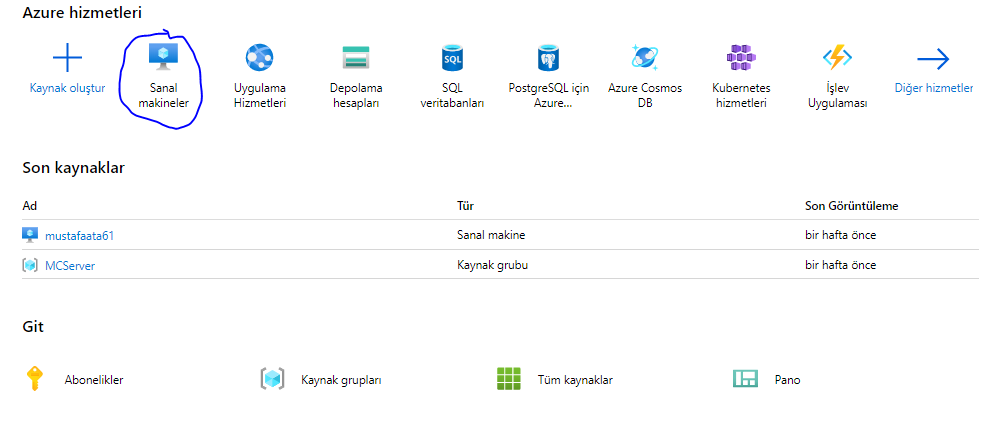The image size is (1000, 433).
Task: Click the Tür column header
Action: pyautogui.click(x=466, y=207)
